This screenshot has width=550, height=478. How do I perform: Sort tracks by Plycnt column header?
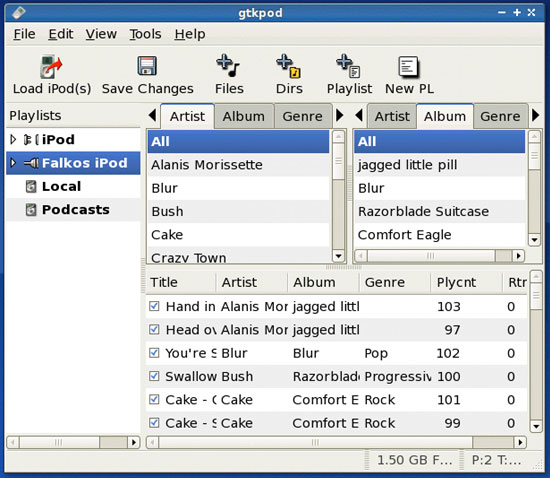[467, 282]
